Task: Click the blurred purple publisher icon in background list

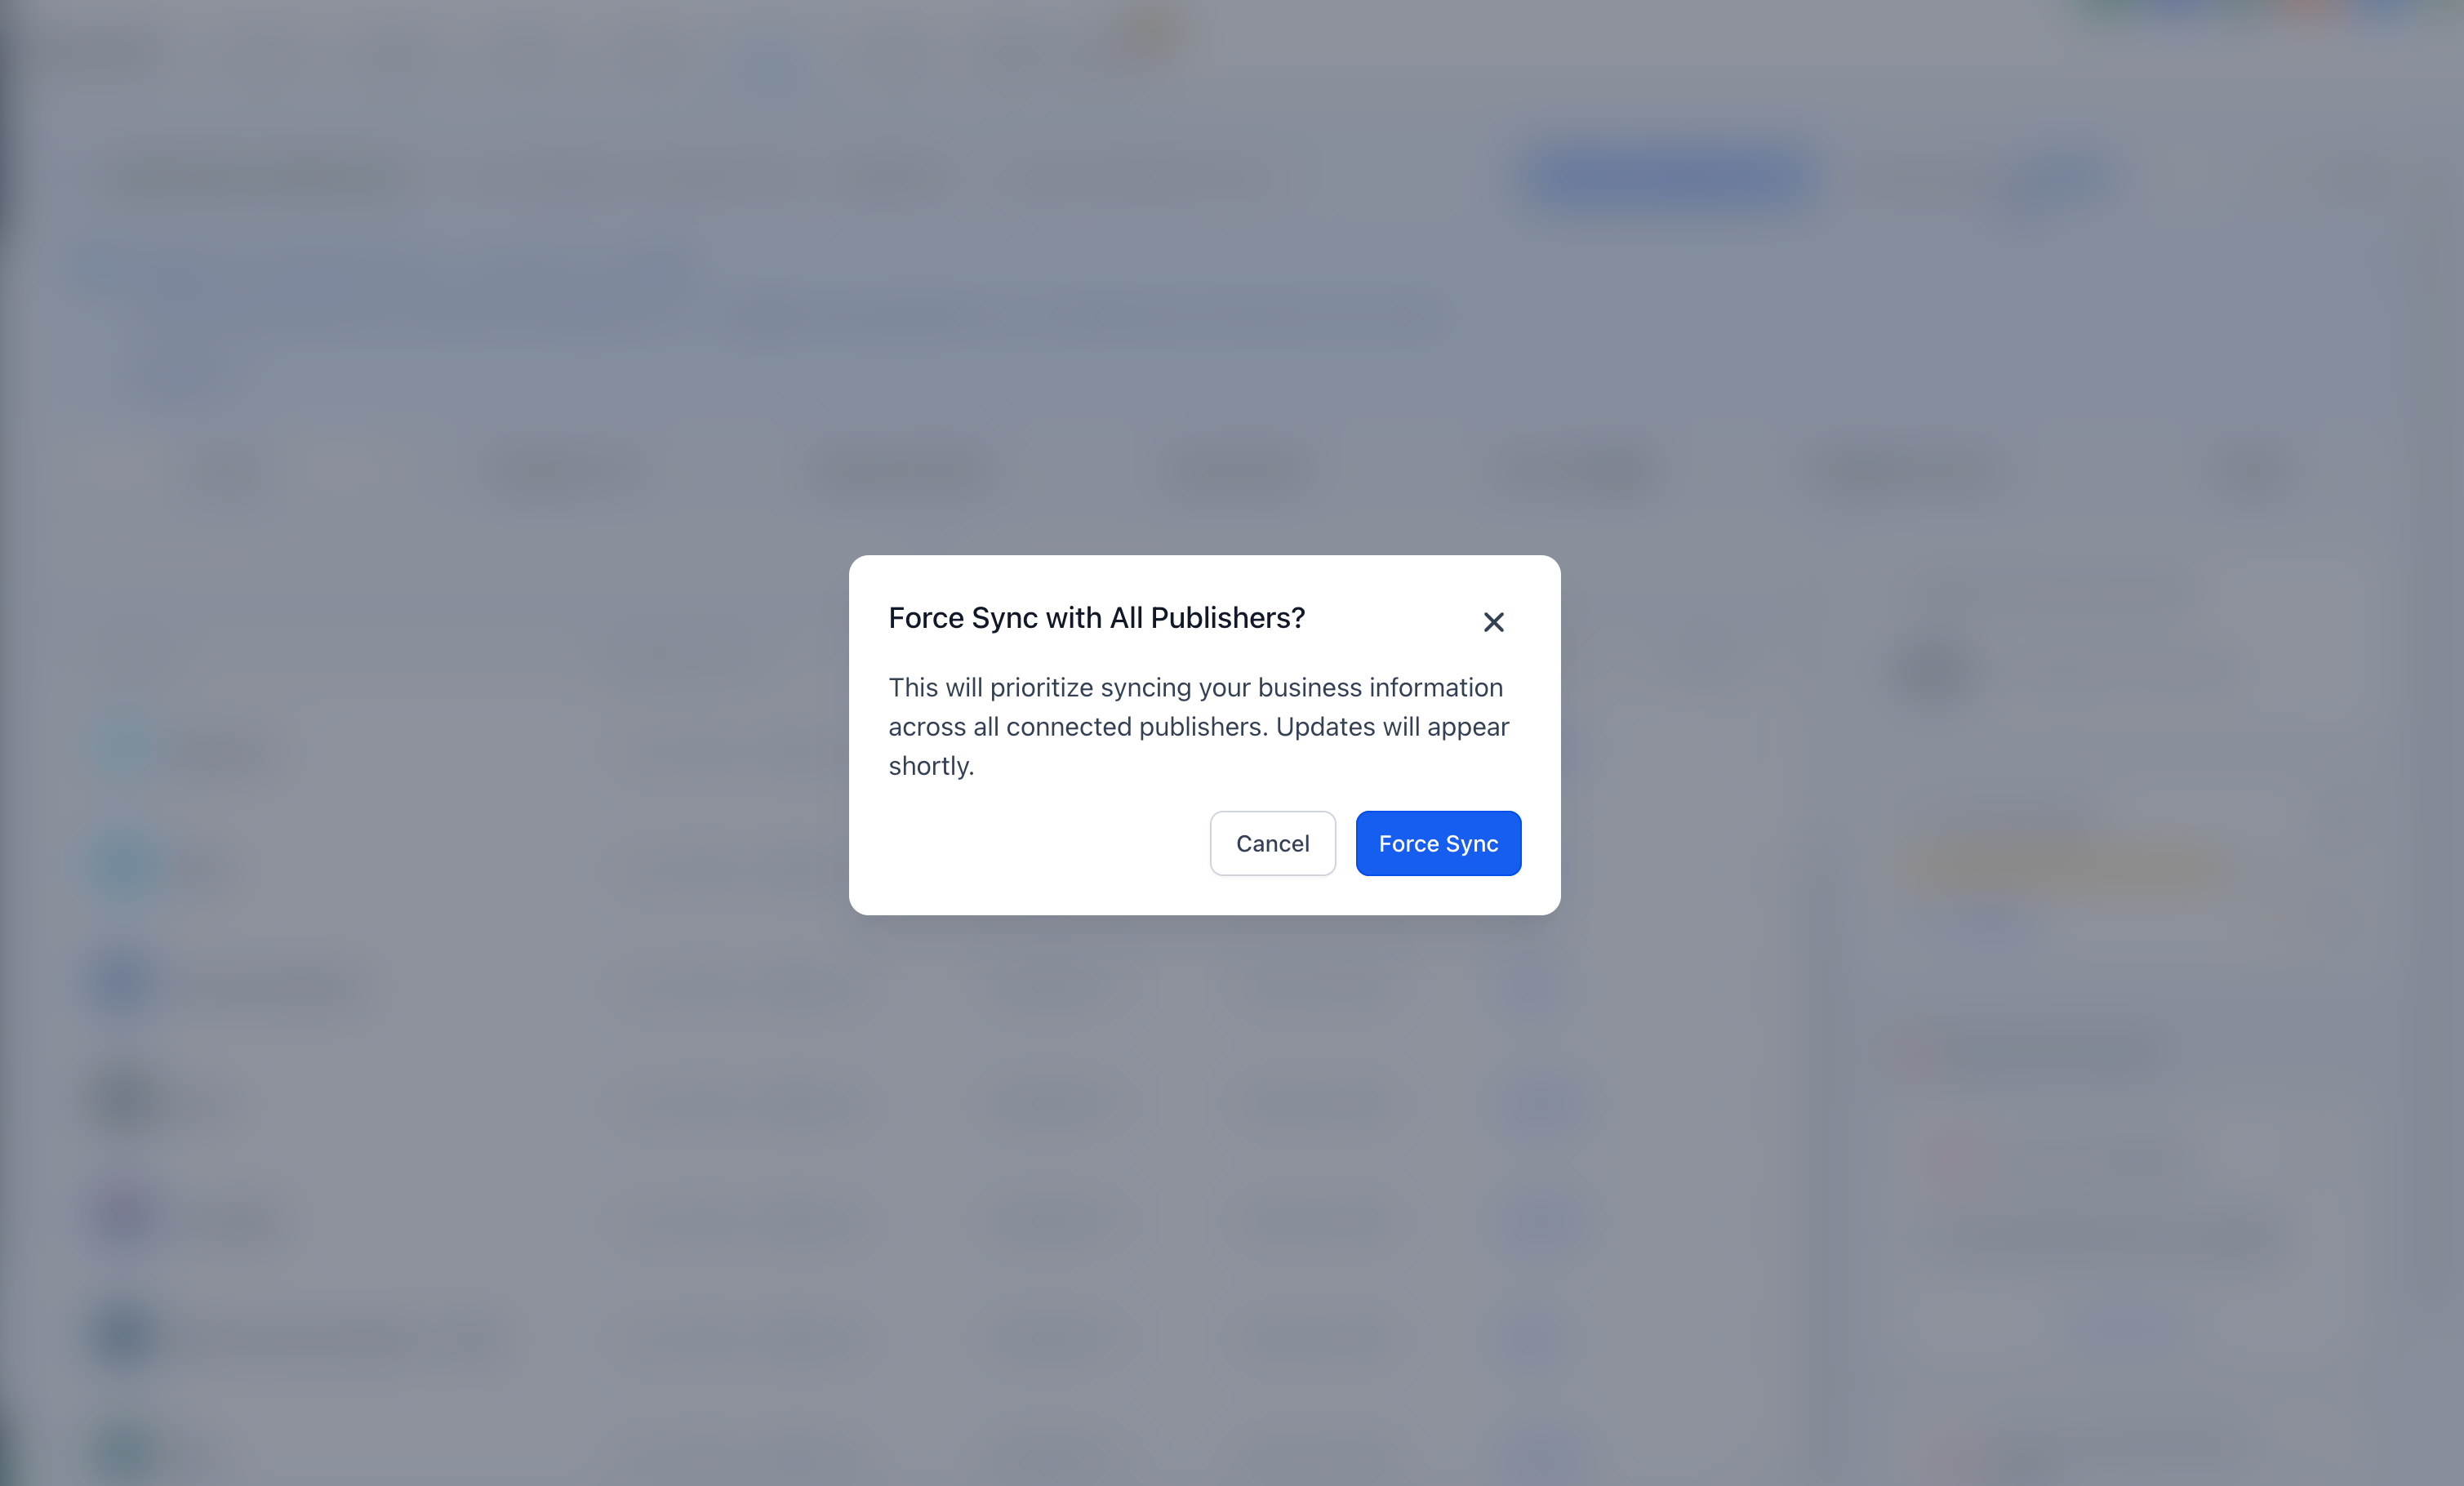Action: pos(124,1215)
